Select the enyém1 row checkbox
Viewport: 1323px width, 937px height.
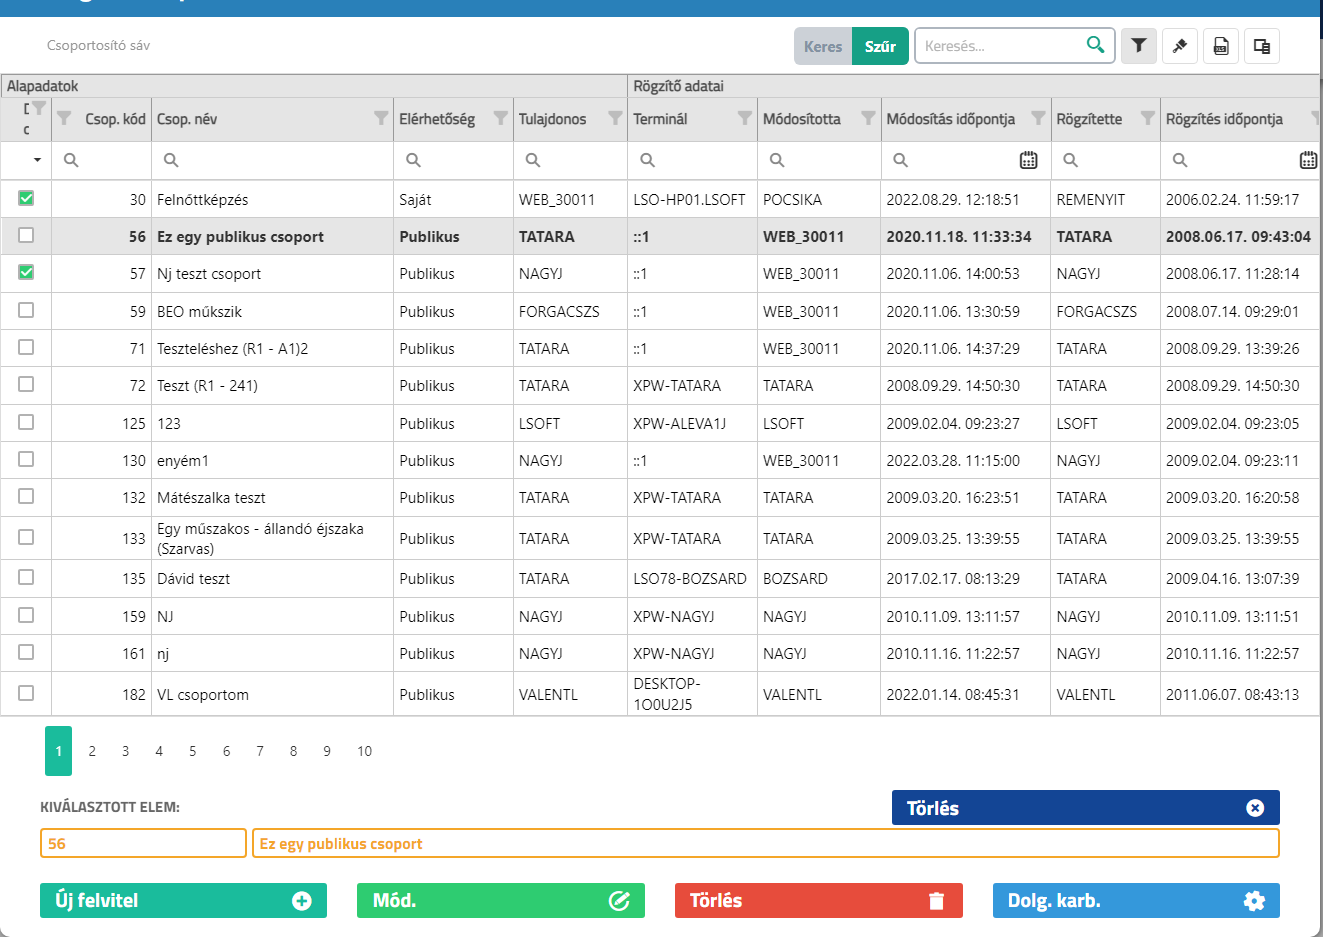point(26,459)
